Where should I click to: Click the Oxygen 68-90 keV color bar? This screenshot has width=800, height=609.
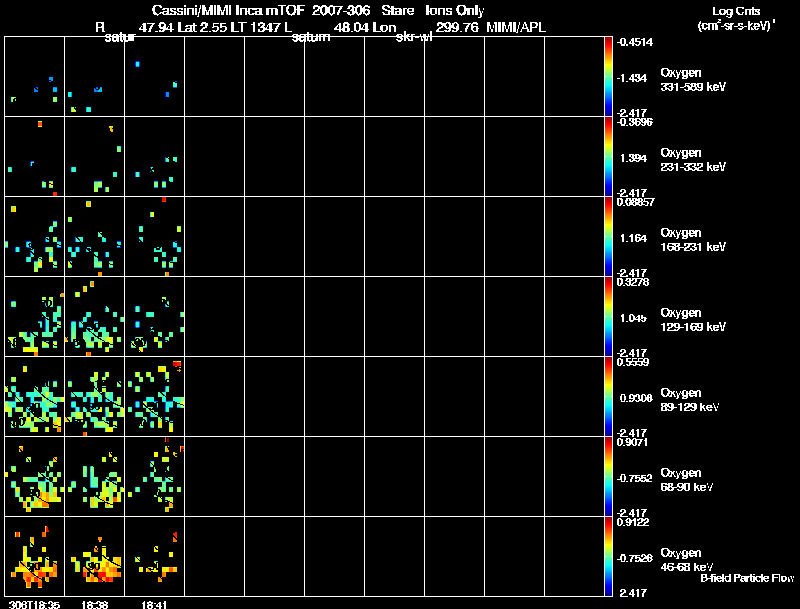[608, 476]
